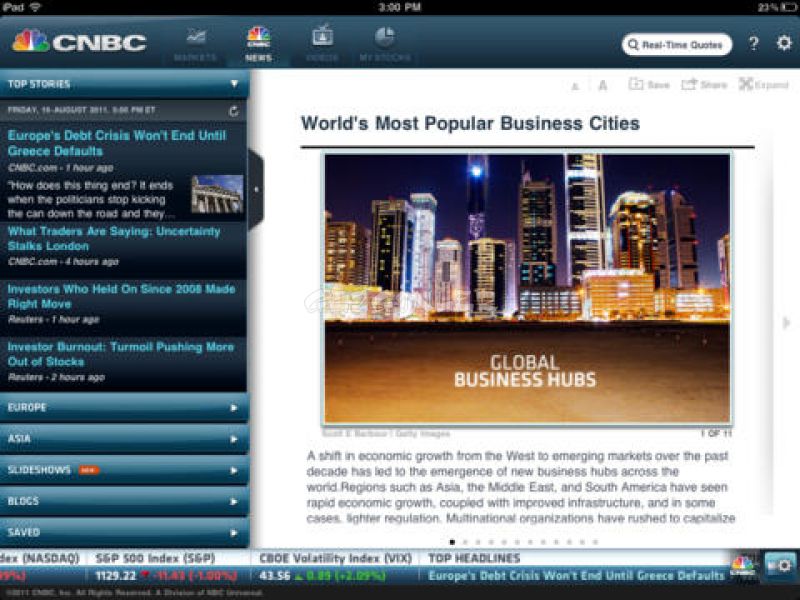Tap the '1 OF 11' slide counter
Screen dimensions: 800x600
click(x=716, y=434)
